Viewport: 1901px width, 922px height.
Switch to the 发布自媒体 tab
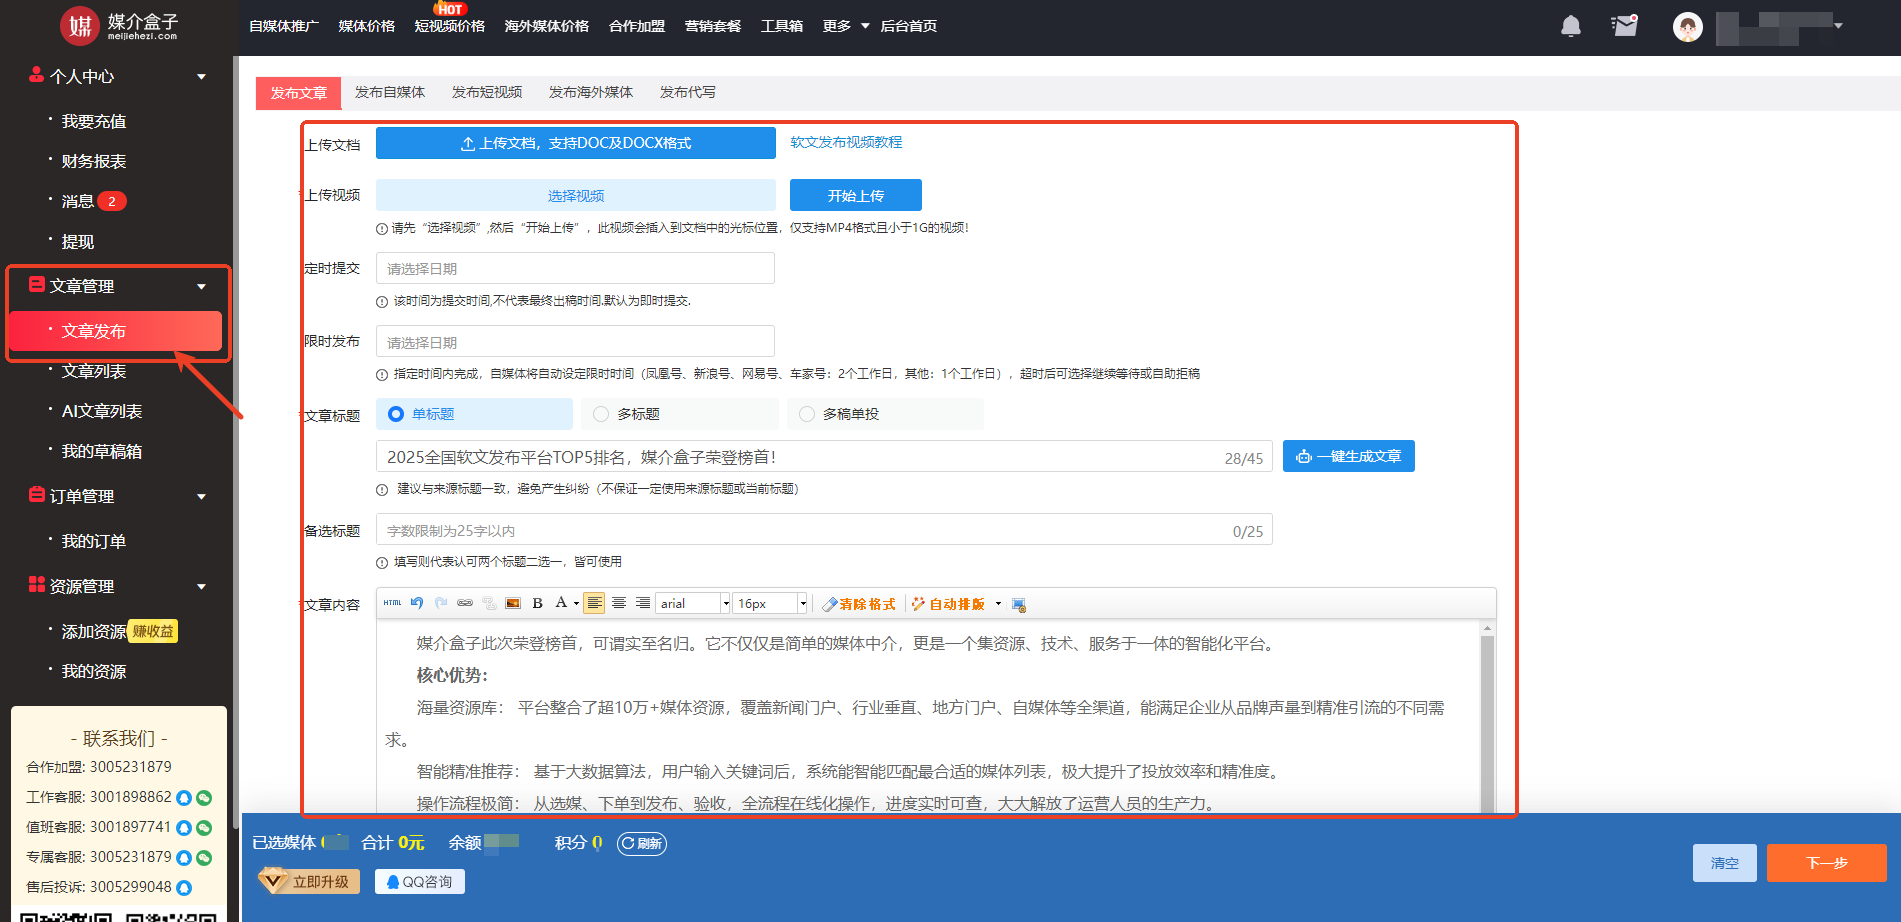click(x=390, y=92)
